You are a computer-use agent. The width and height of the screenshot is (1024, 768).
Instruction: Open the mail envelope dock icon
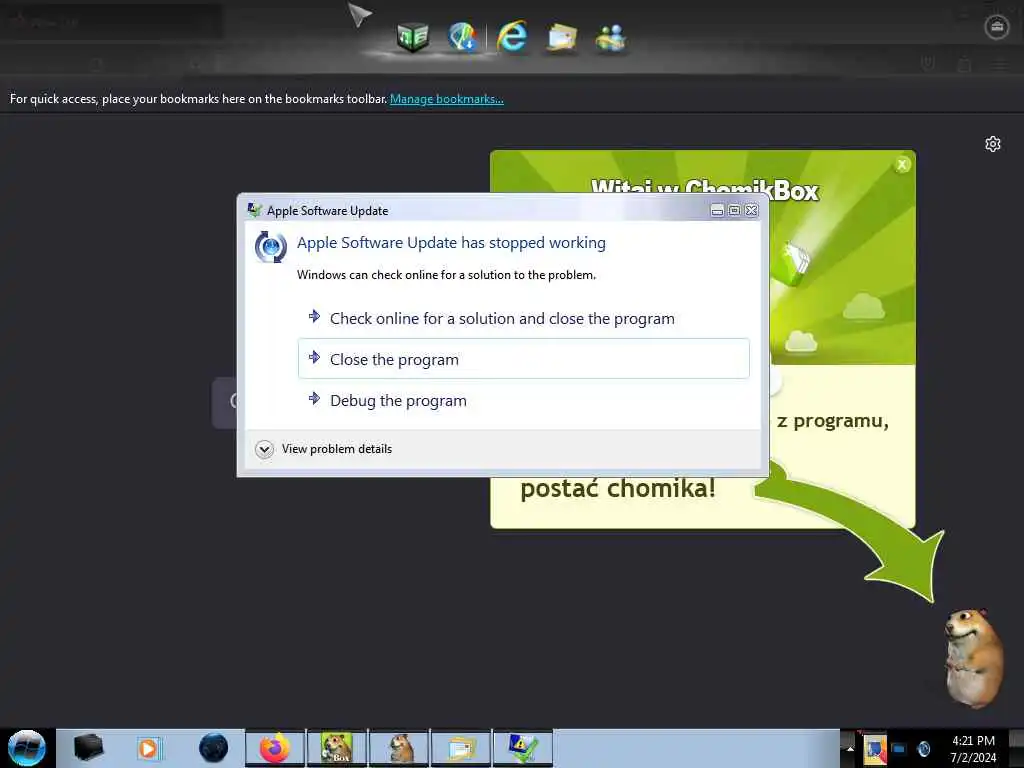click(x=562, y=37)
